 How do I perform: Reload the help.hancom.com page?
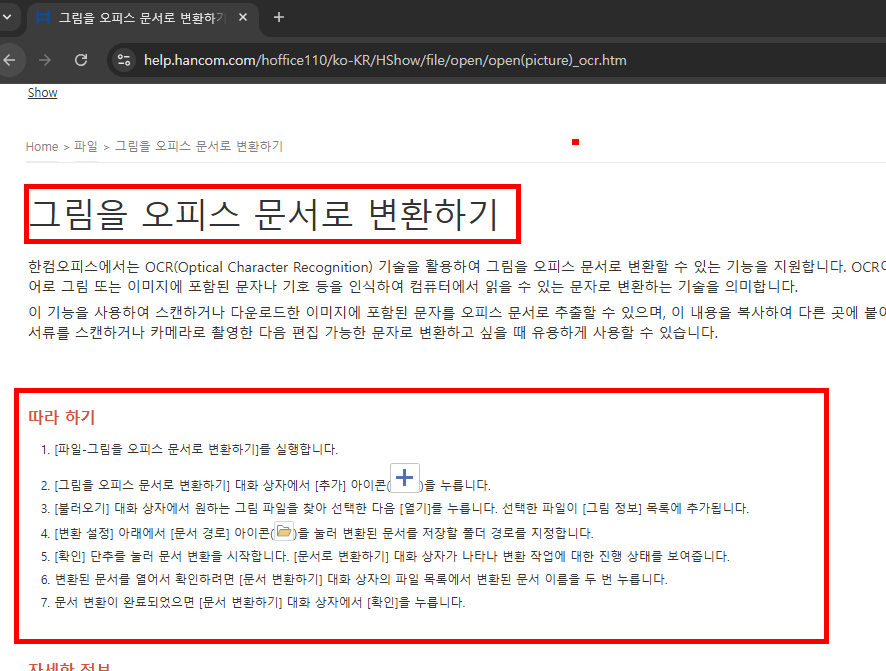82,60
